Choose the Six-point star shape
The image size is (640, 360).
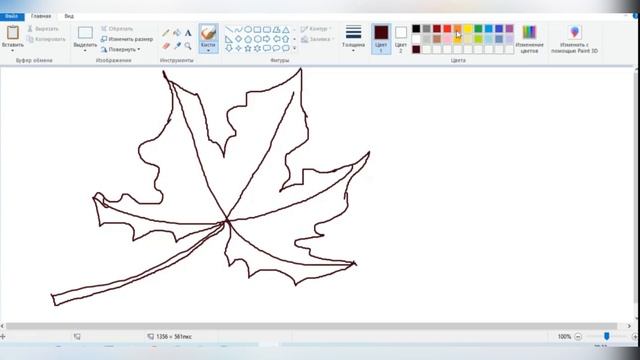pos(257,48)
